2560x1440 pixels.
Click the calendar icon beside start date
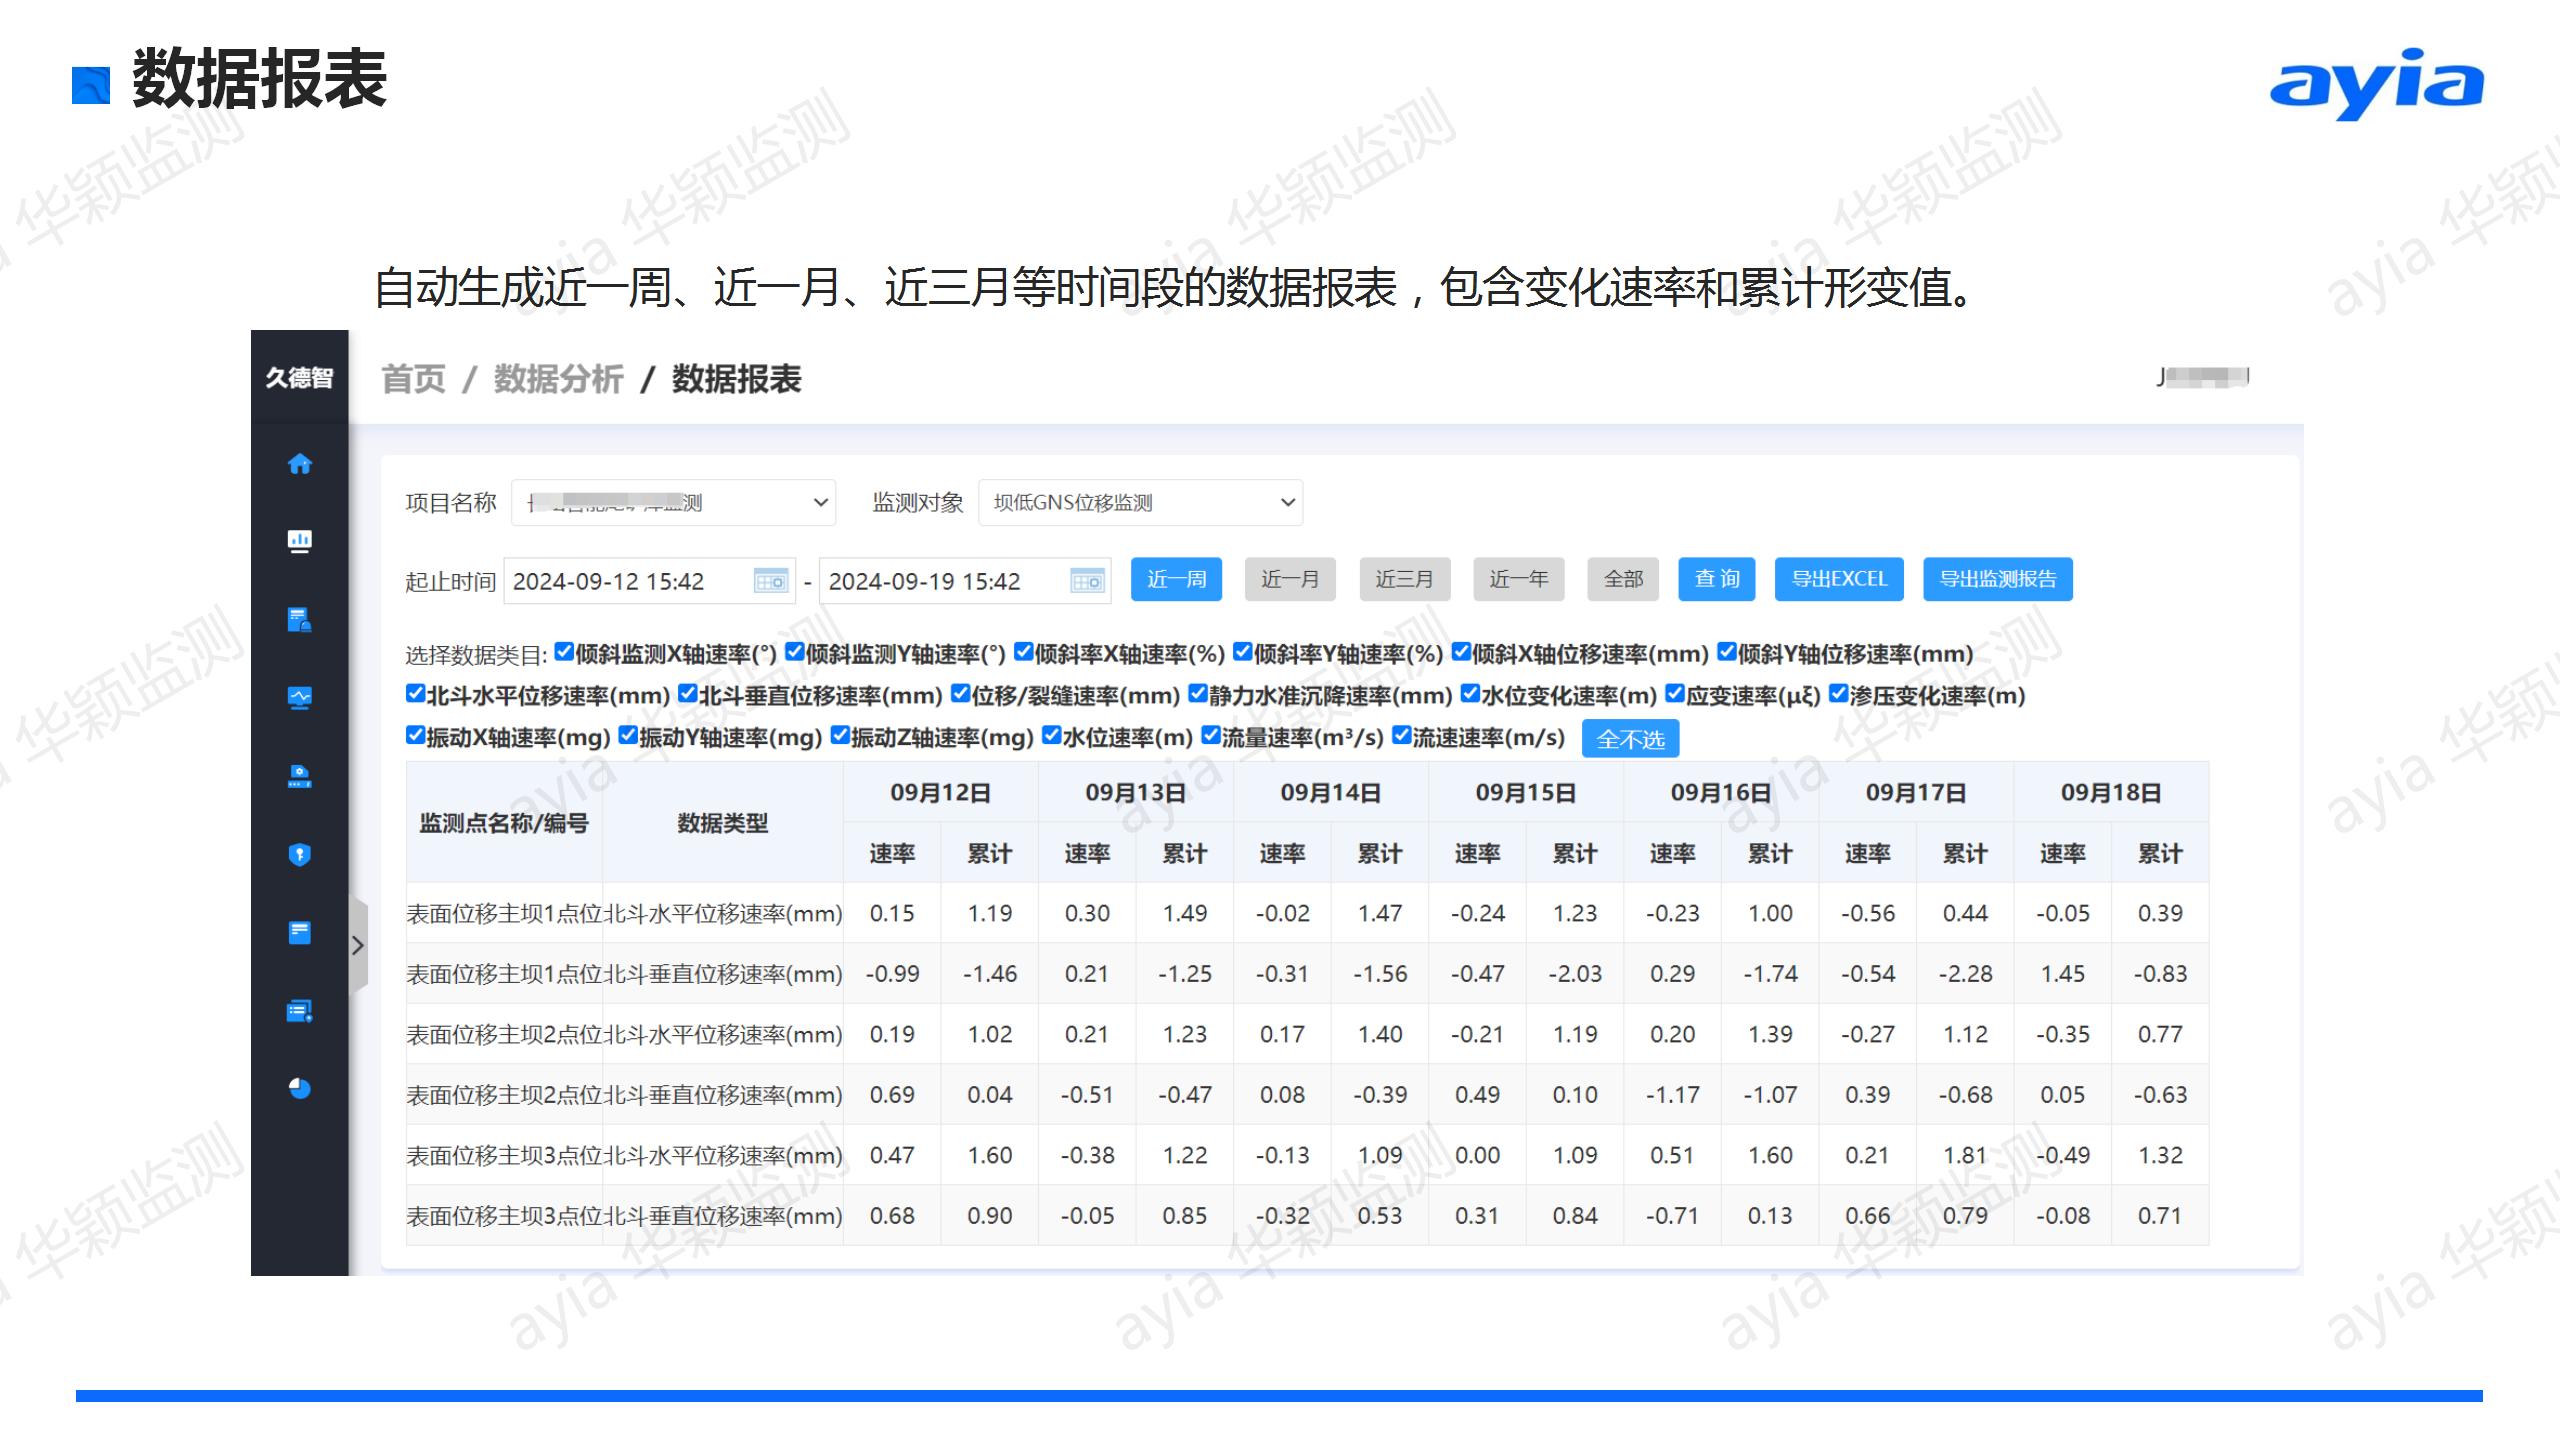[x=770, y=582]
